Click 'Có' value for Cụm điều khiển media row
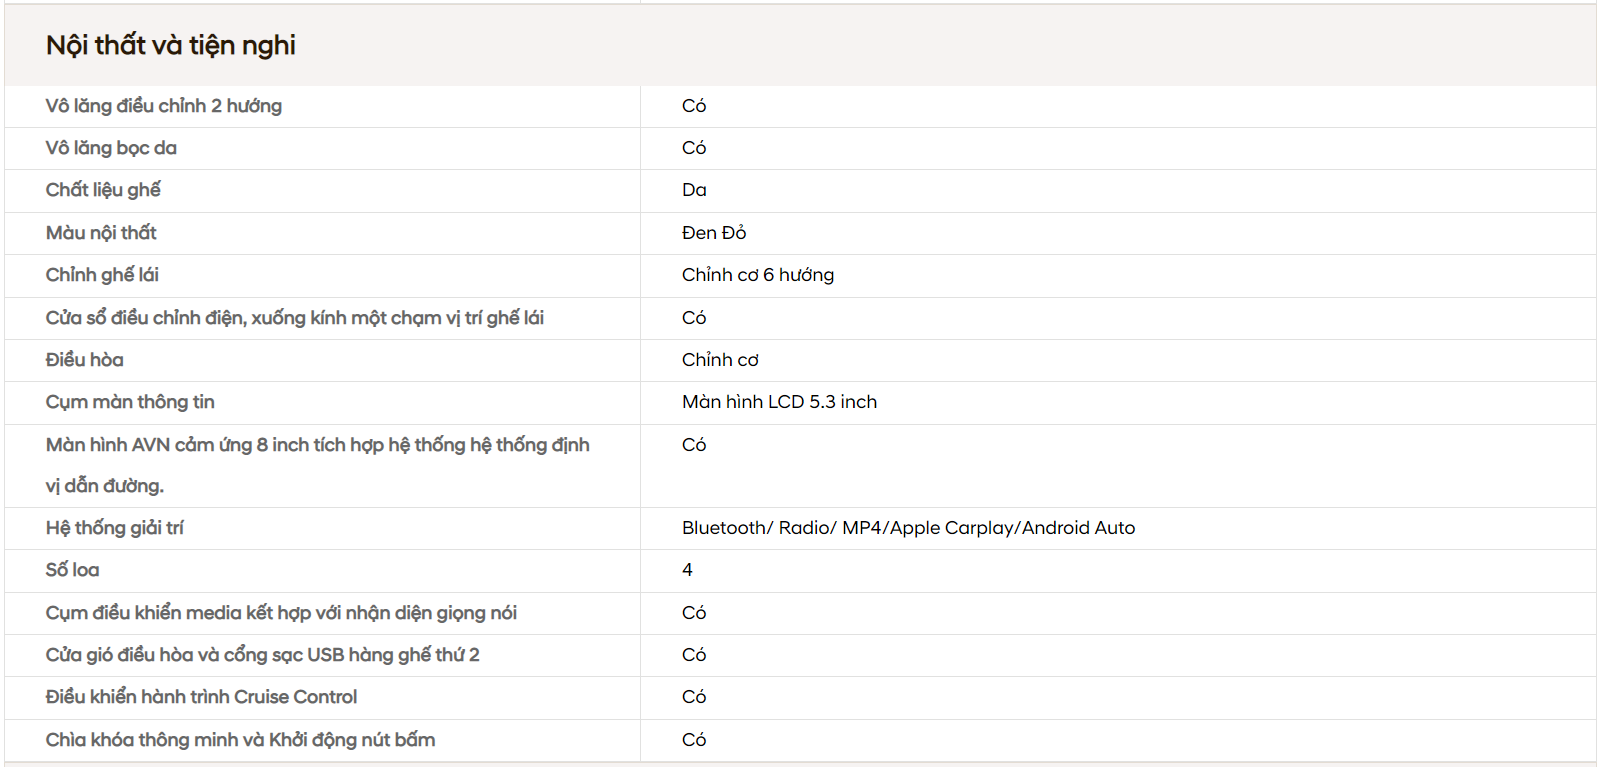The image size is (1600, 767). click(x=694, y=613)
